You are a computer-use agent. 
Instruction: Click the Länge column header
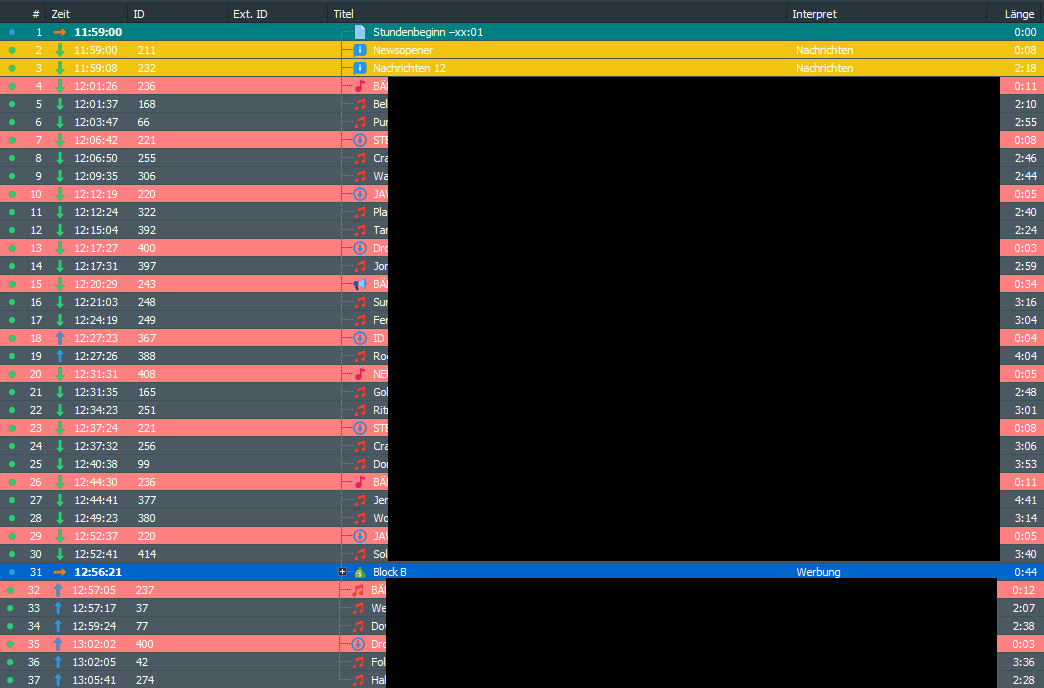(x=1019, y=14)
